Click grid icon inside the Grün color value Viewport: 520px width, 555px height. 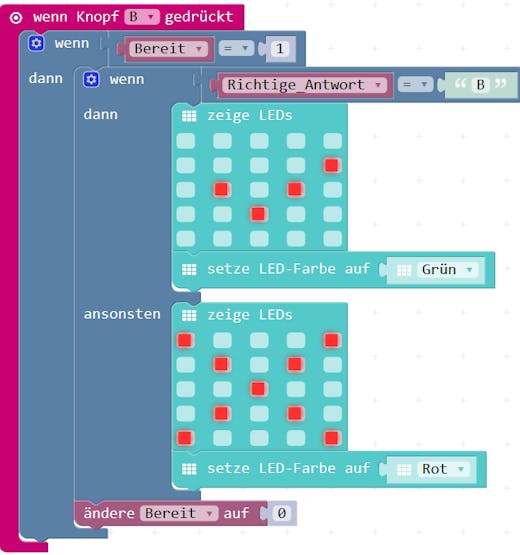click(404, 270)
